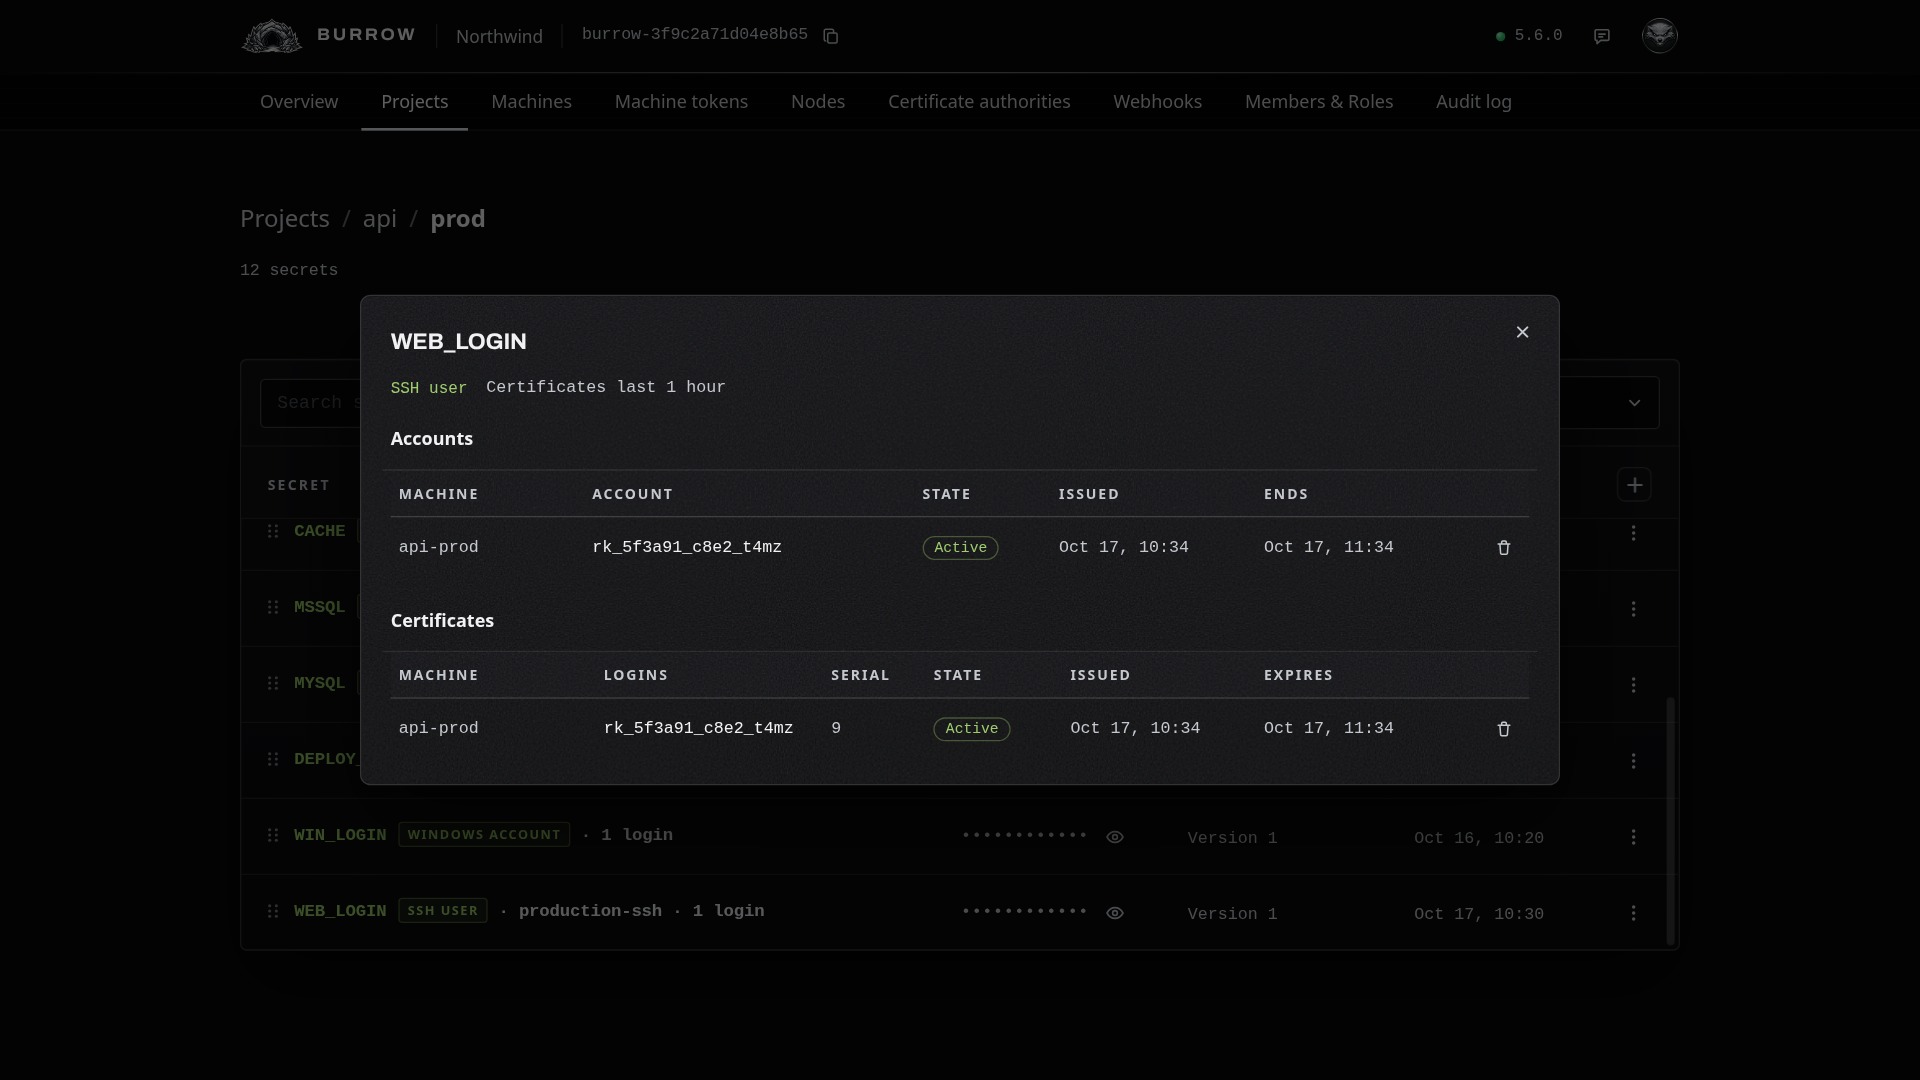This screenshot has height=1080, width=1920.
Task: Revoke the api-prod certificate row
Action: [1503, 729]
